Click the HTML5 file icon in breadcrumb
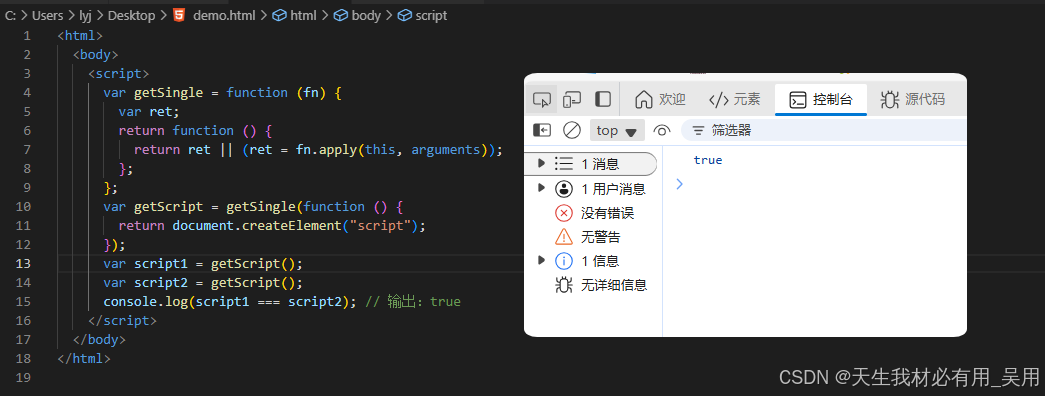 pyautogui.click(x=179, y=15)
